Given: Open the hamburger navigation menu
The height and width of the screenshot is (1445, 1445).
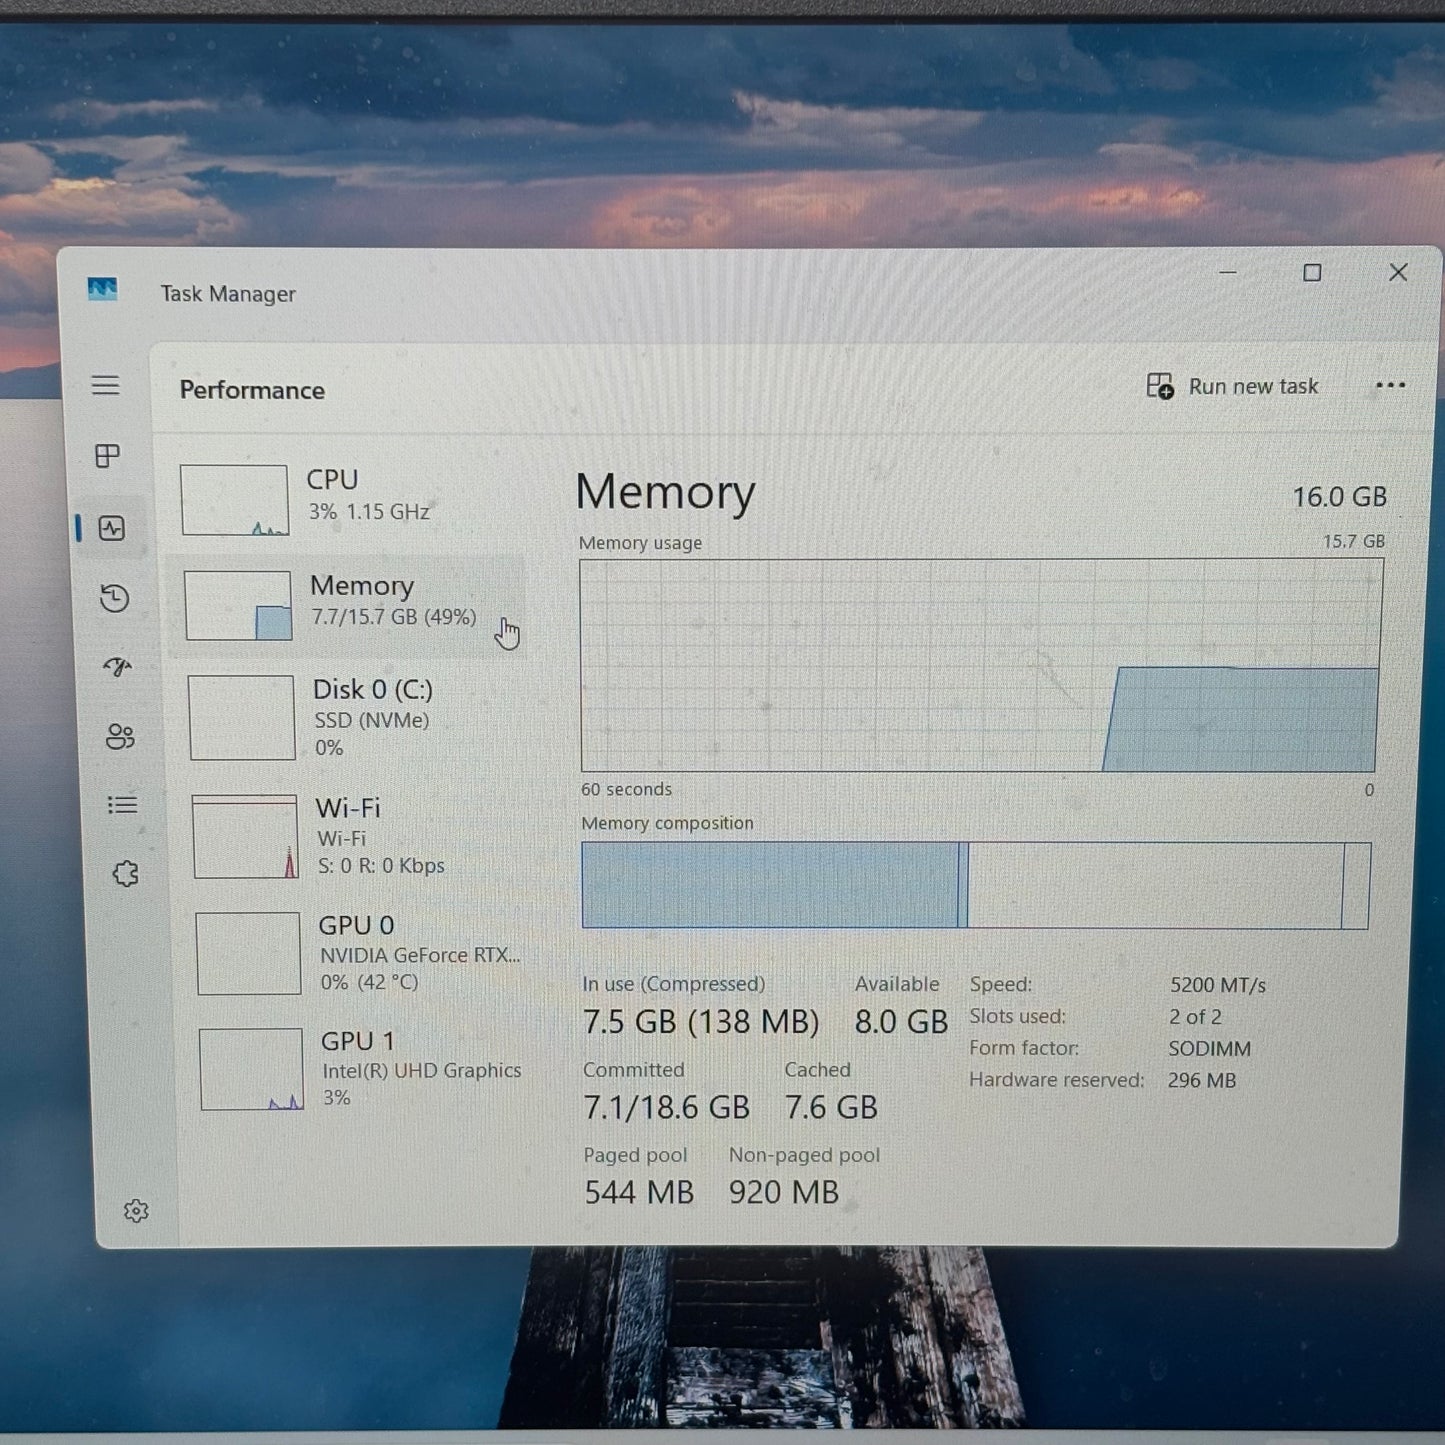Looking at the screenshot, I should pos(106,385).
